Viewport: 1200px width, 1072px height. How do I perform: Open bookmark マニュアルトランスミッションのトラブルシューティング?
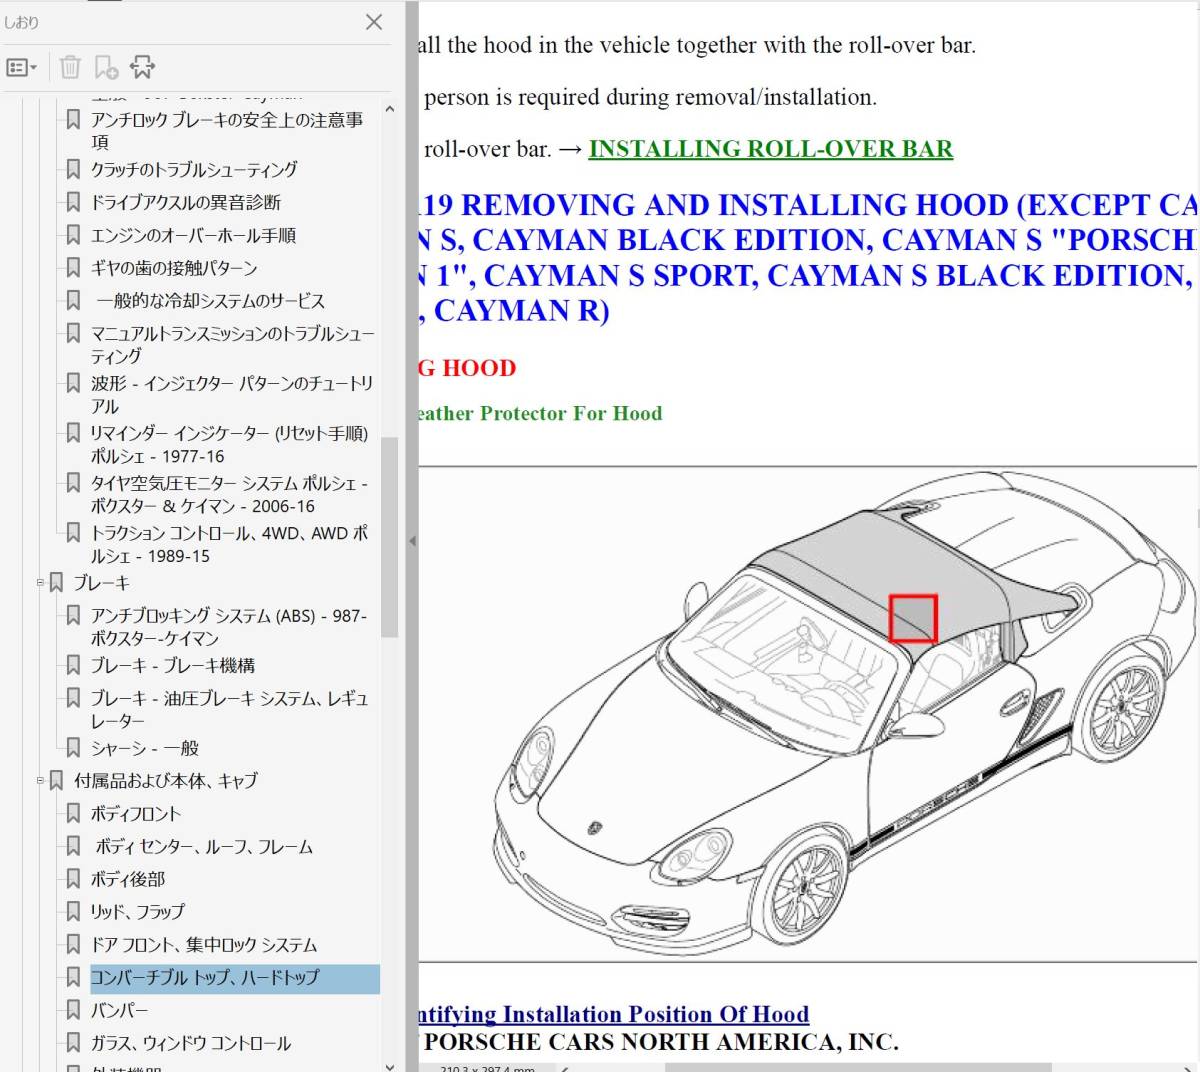click(232, 344)
